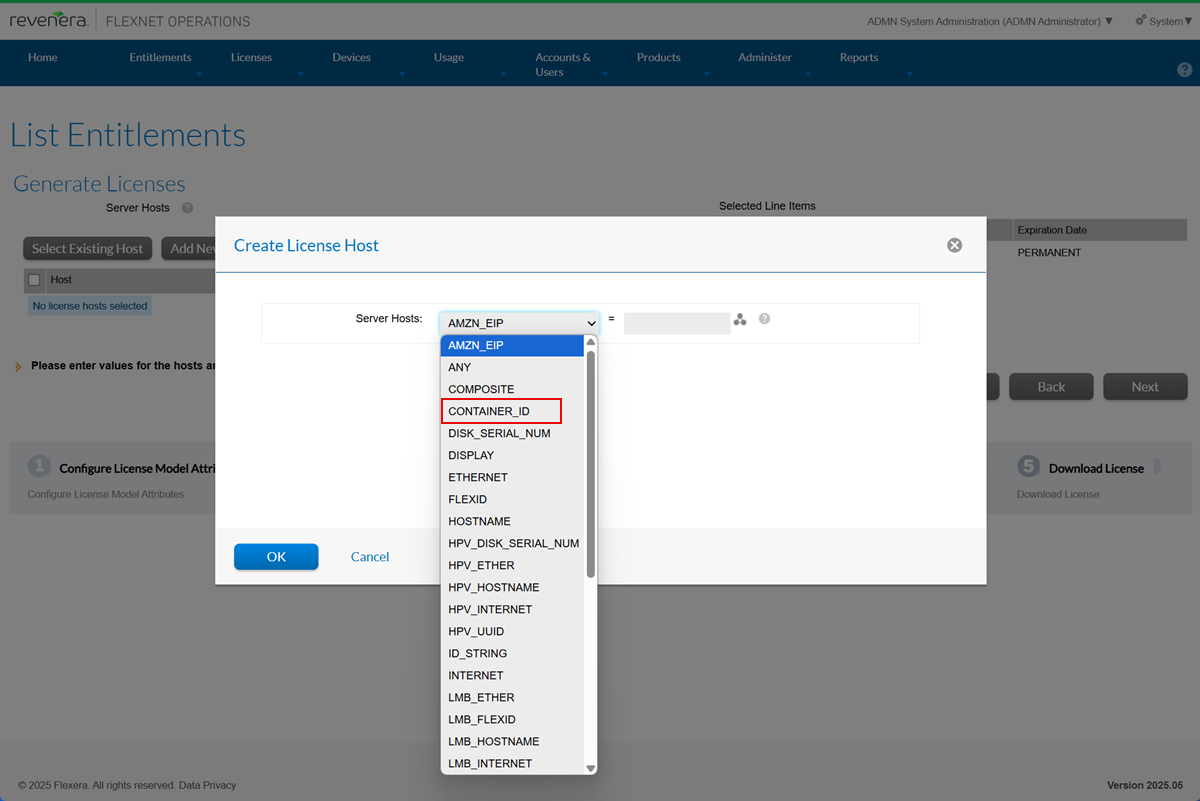1200x801 pixels.
Task: Click the Cancel link in dialog
Action: coord(370,557)
